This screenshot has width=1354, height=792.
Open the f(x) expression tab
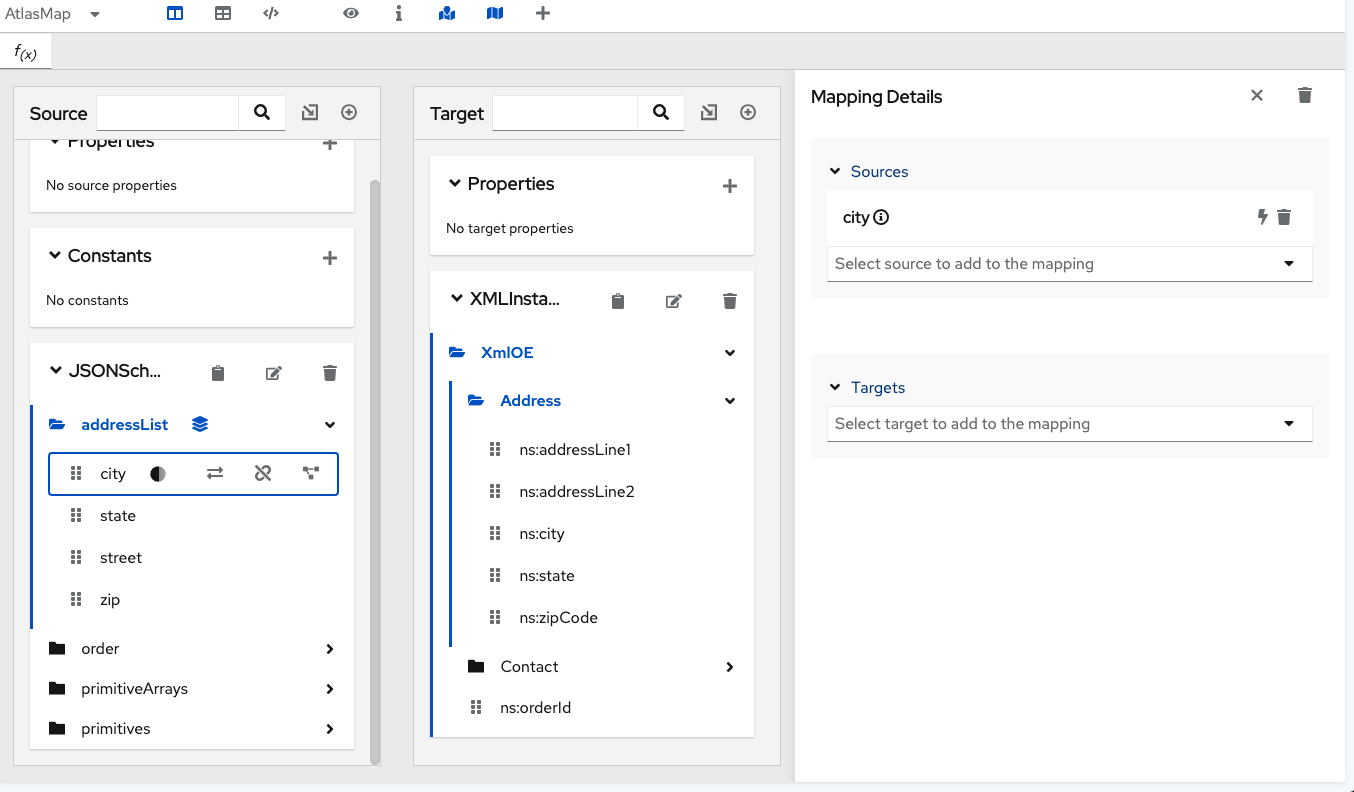(26, 52)
